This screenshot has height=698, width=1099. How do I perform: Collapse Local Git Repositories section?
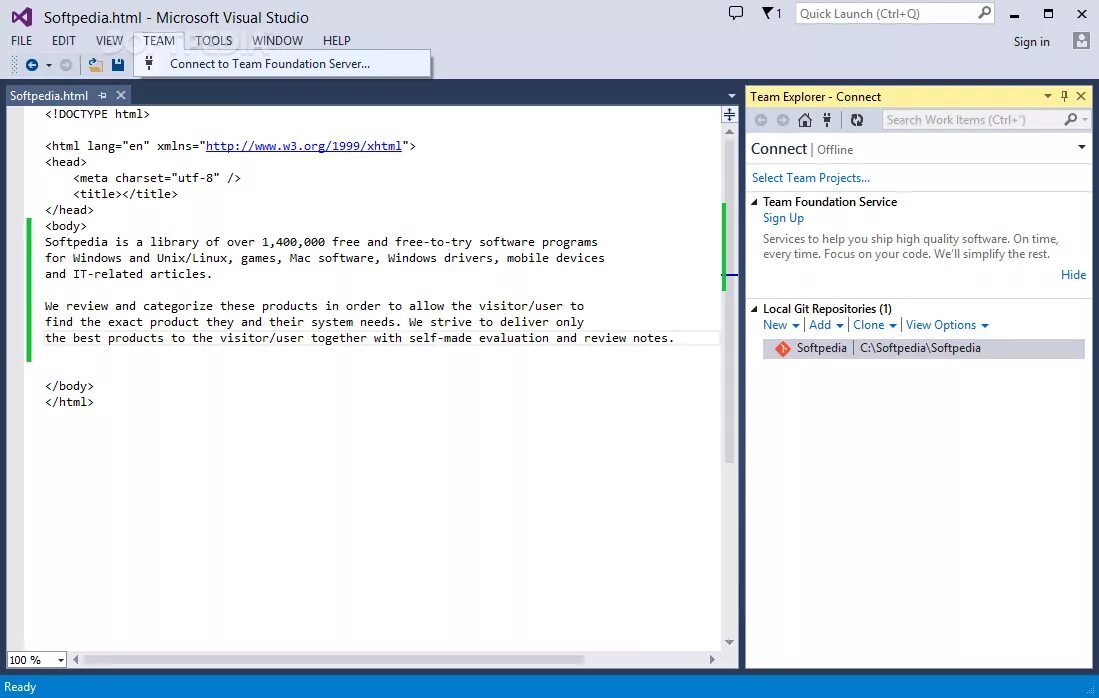pos(755,309)
